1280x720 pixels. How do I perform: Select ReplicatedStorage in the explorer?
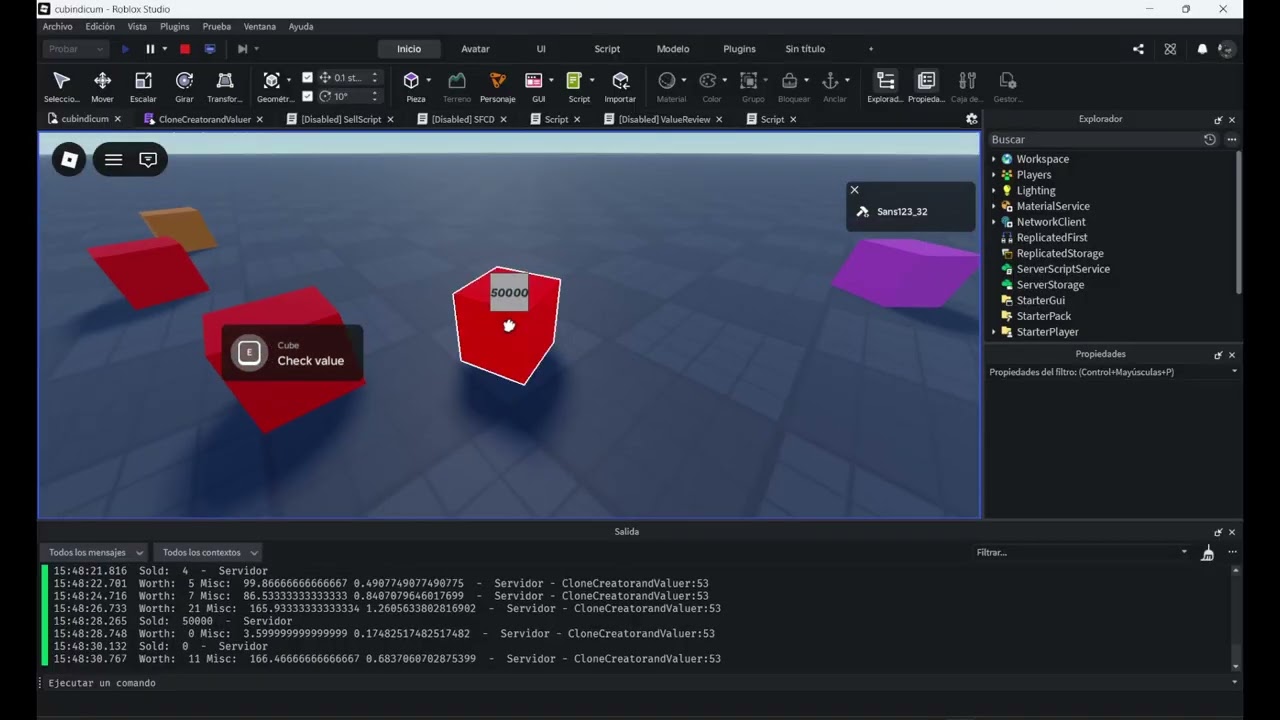pos(1060,254)
